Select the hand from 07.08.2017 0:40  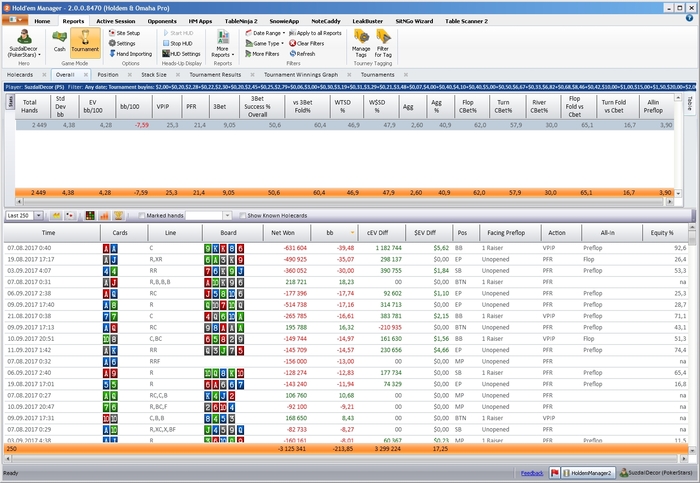[346, 248]
